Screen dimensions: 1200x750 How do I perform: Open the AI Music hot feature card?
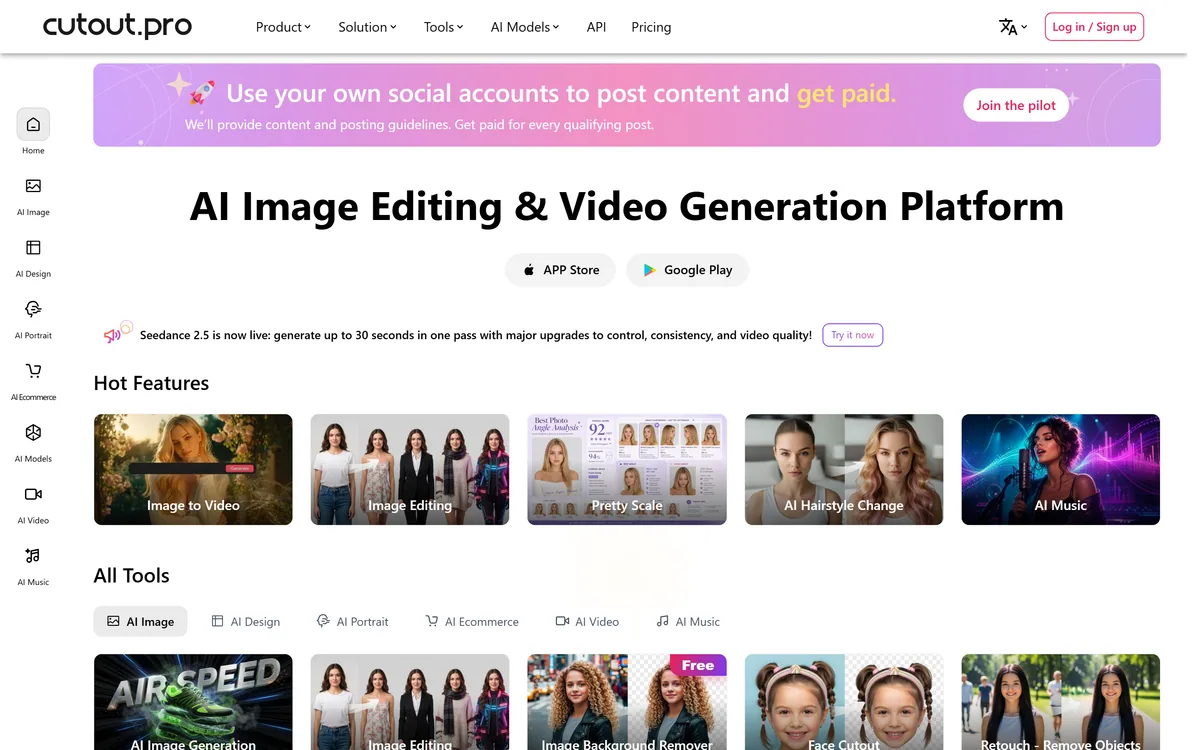pyautogui.click(x=1061, y=469)
